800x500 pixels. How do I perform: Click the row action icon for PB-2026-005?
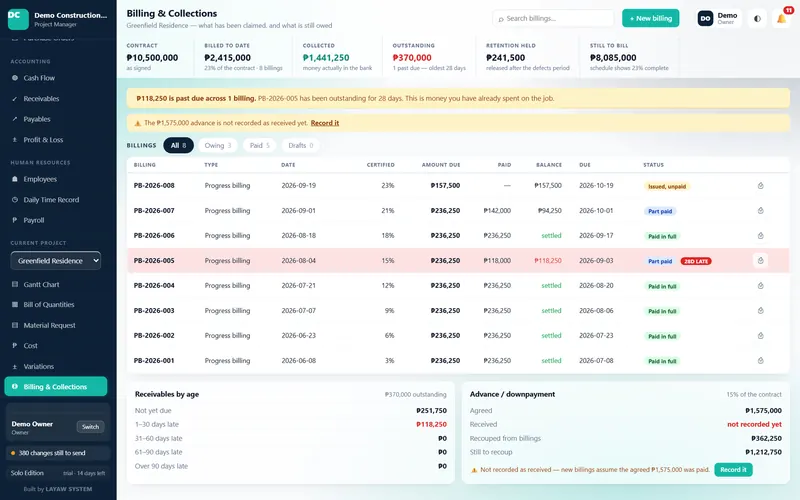point(760,261)
